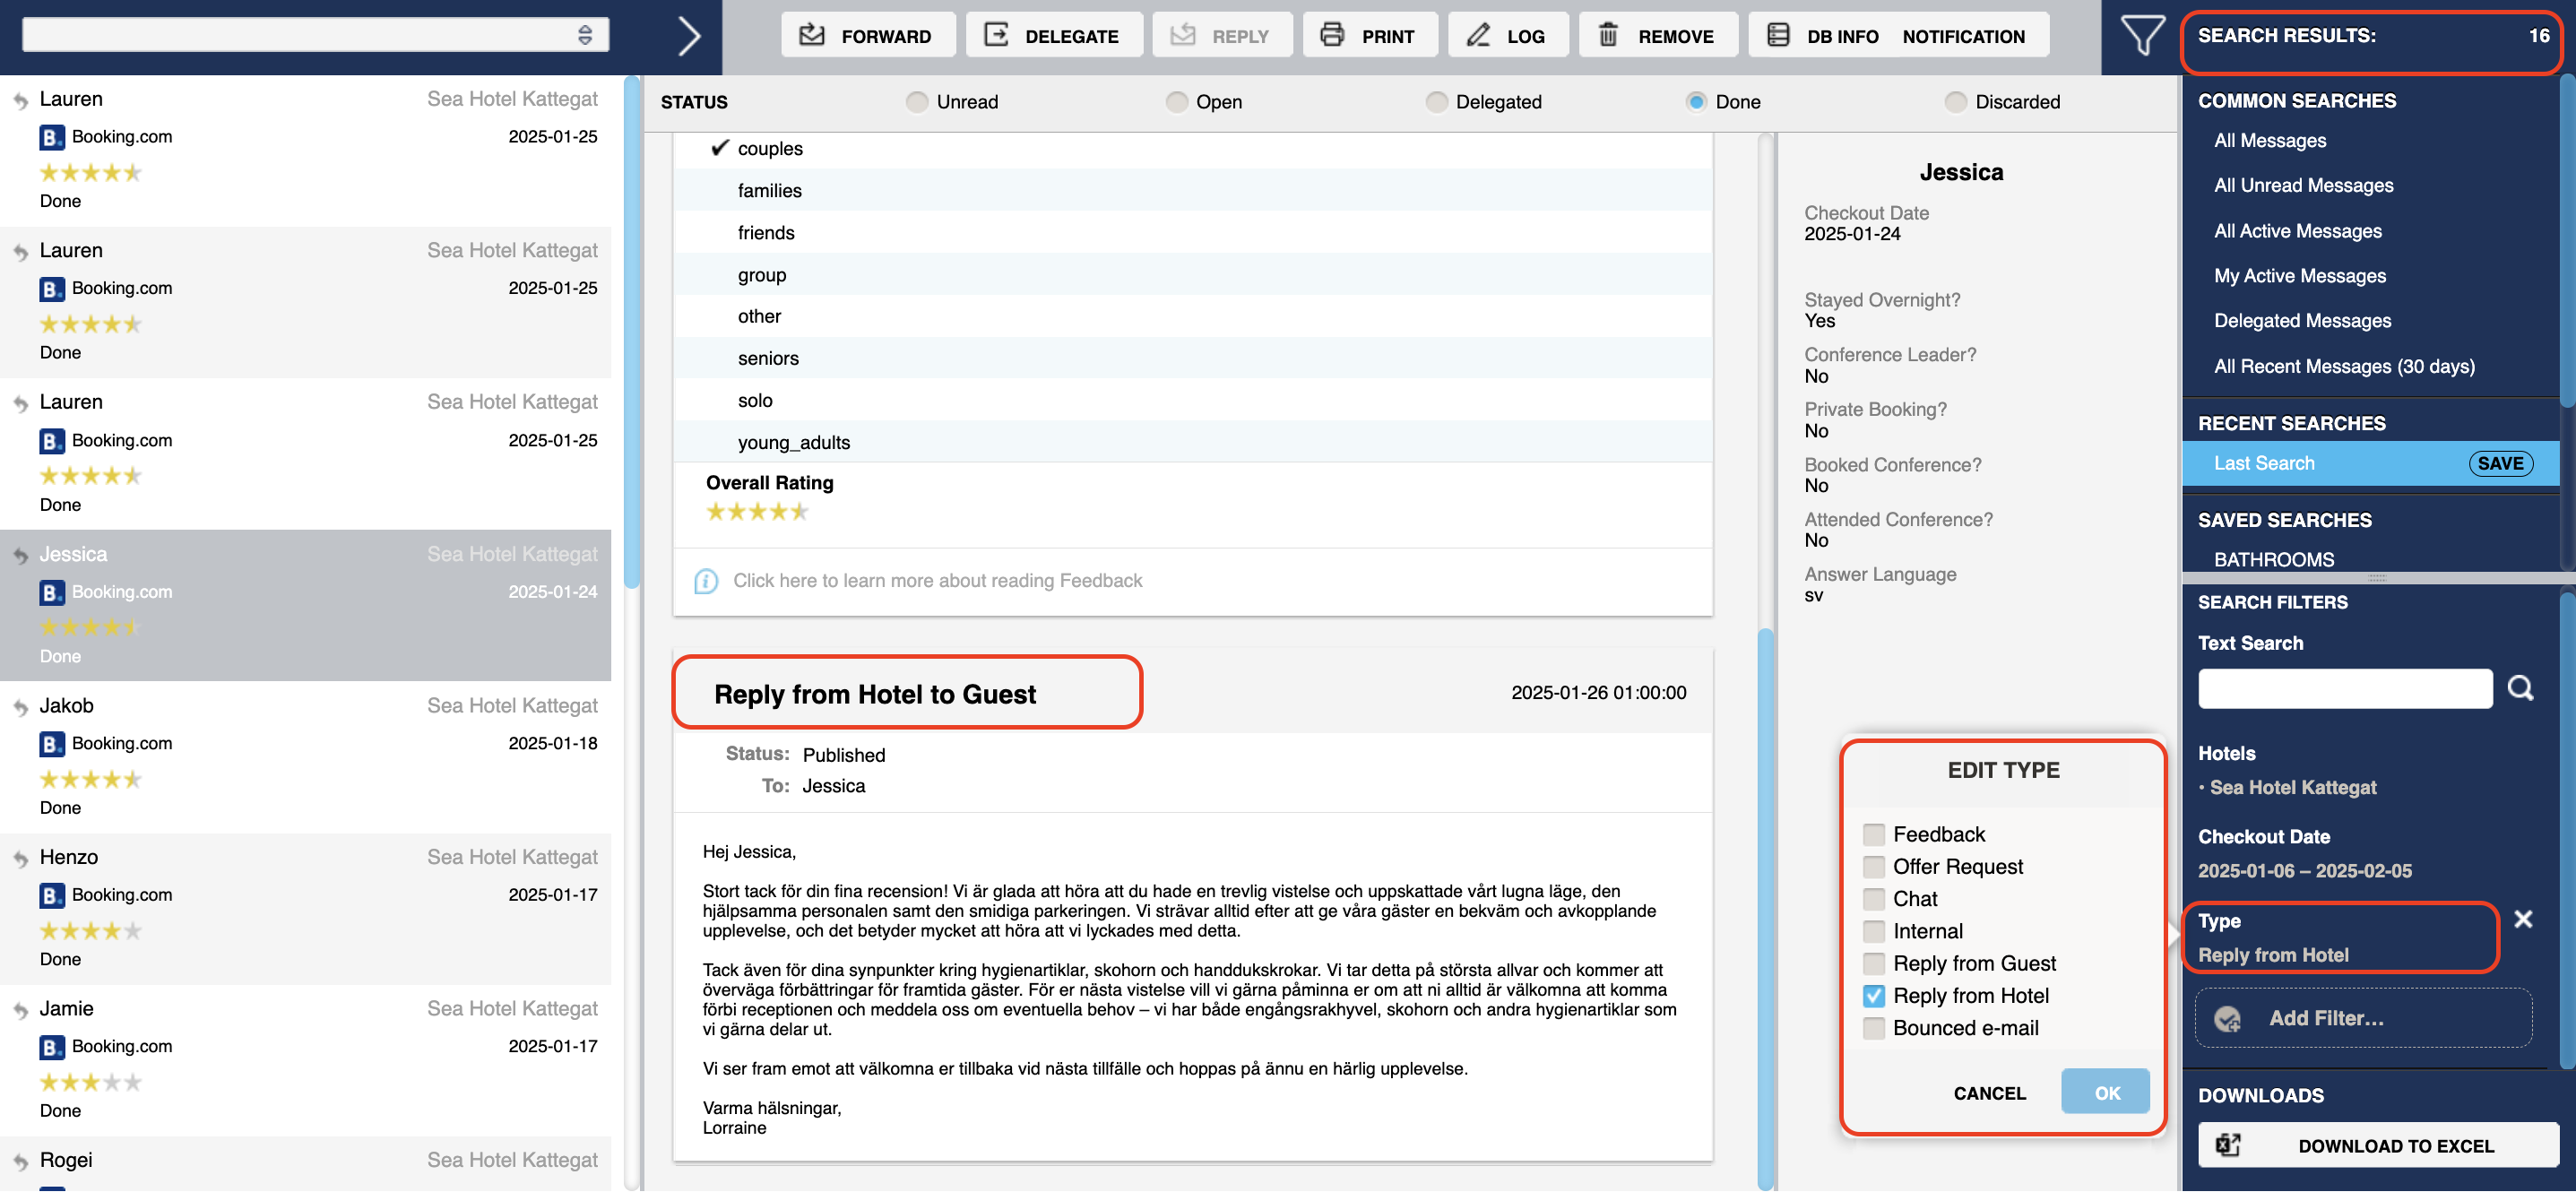Click the Forward envelope icon
The height and width of the screenshot is (1192, 2576).
pos(811,35)
